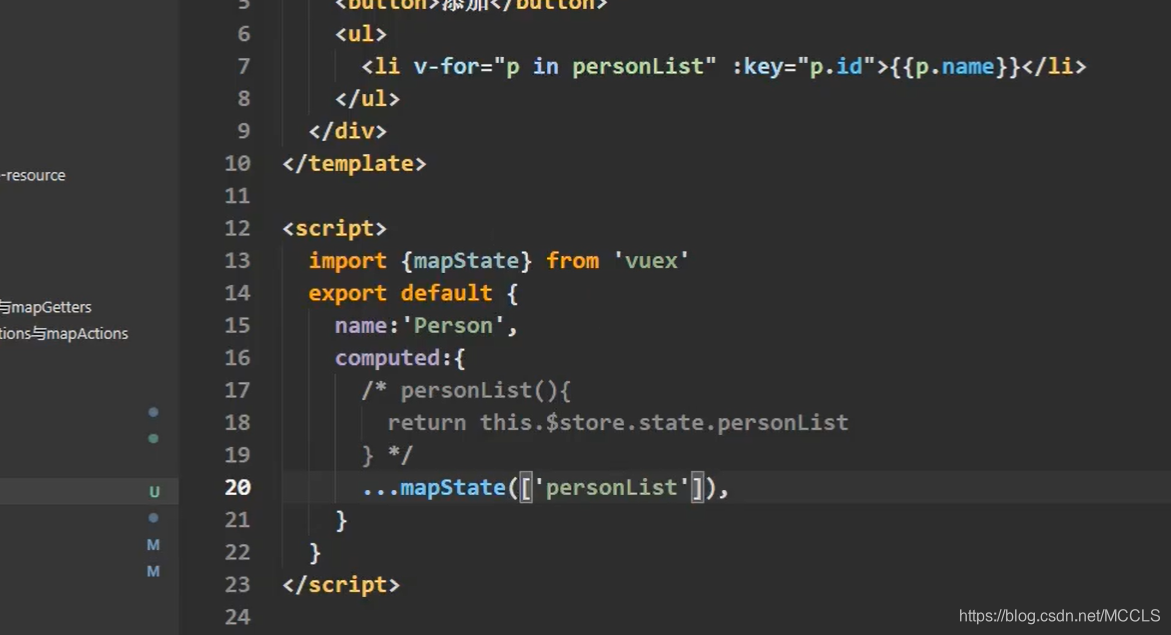Screen dimensions: 1171x635
Task: Click the closing </script> tag
Action: pos(341,585)
